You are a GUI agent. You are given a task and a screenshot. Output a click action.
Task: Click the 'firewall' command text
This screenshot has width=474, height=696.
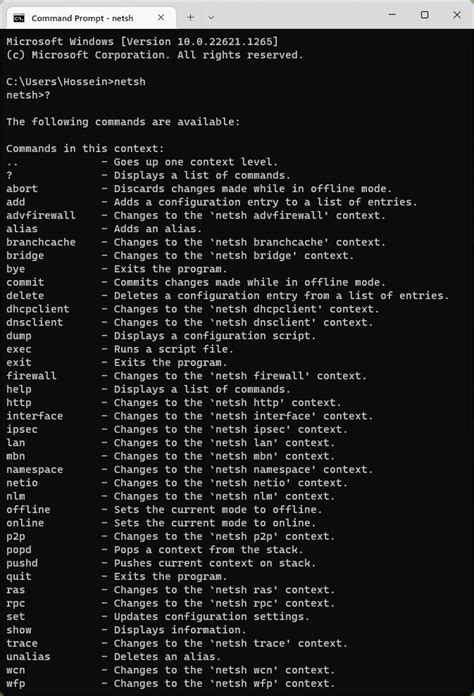point(32,376)
